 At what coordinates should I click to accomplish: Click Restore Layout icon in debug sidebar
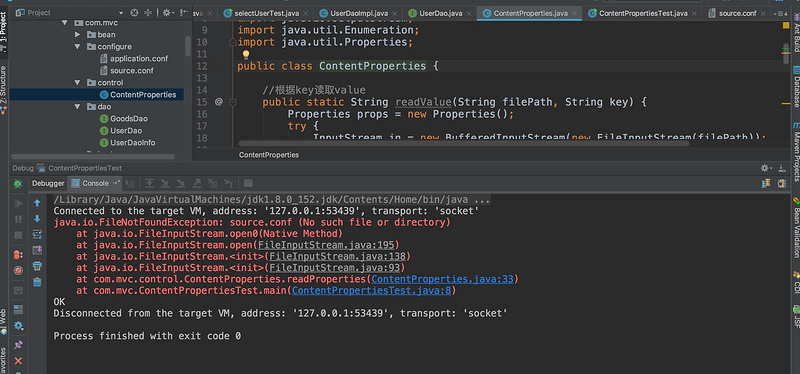[x=18, y=309]
